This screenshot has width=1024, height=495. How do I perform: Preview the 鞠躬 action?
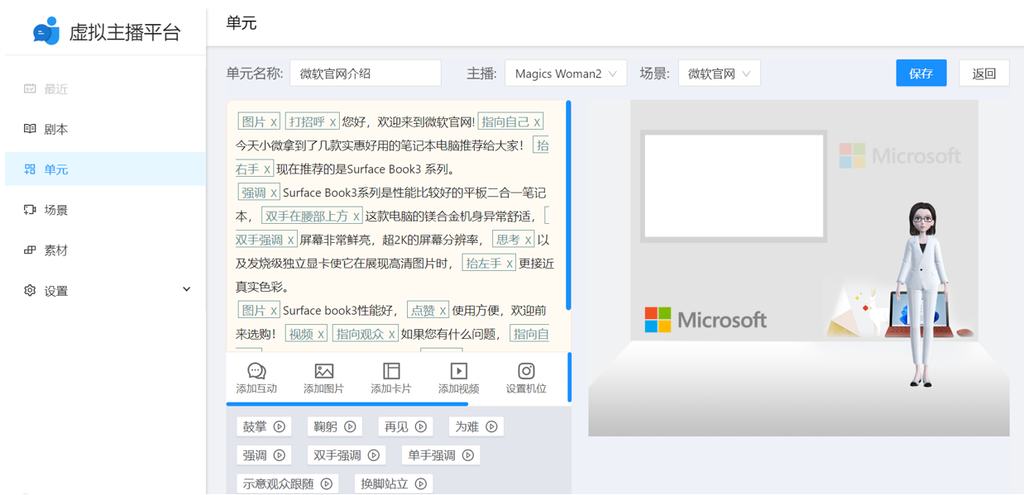click(x=349, y=426)
